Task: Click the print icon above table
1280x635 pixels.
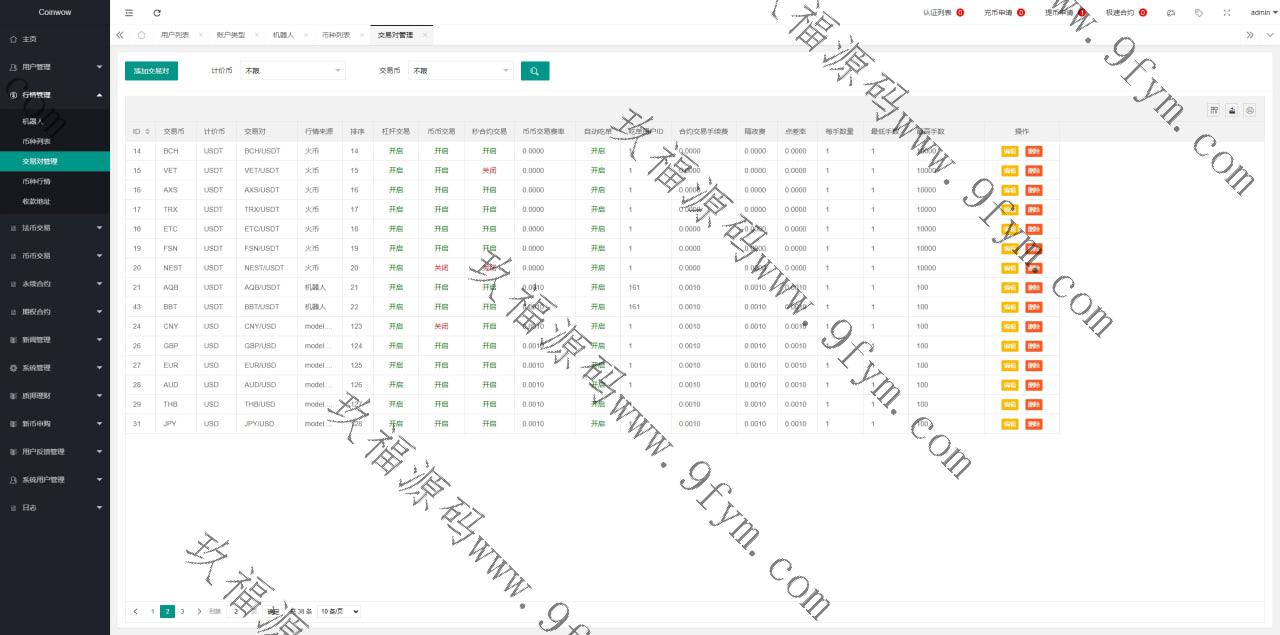Action: tap(1249, 110)
